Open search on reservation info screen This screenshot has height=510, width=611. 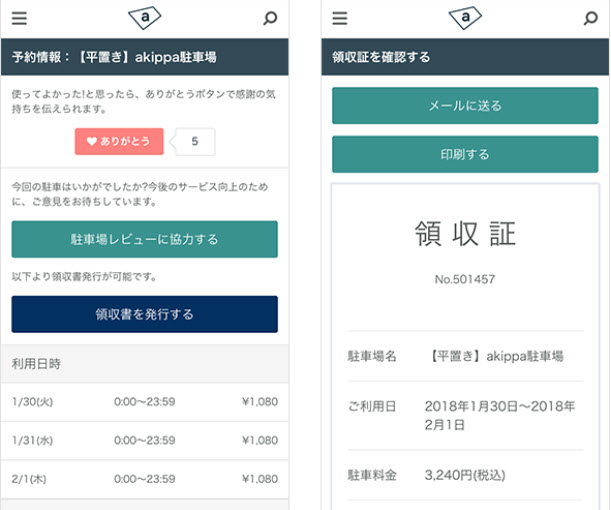pyautogui.click(x=270, y=18)
